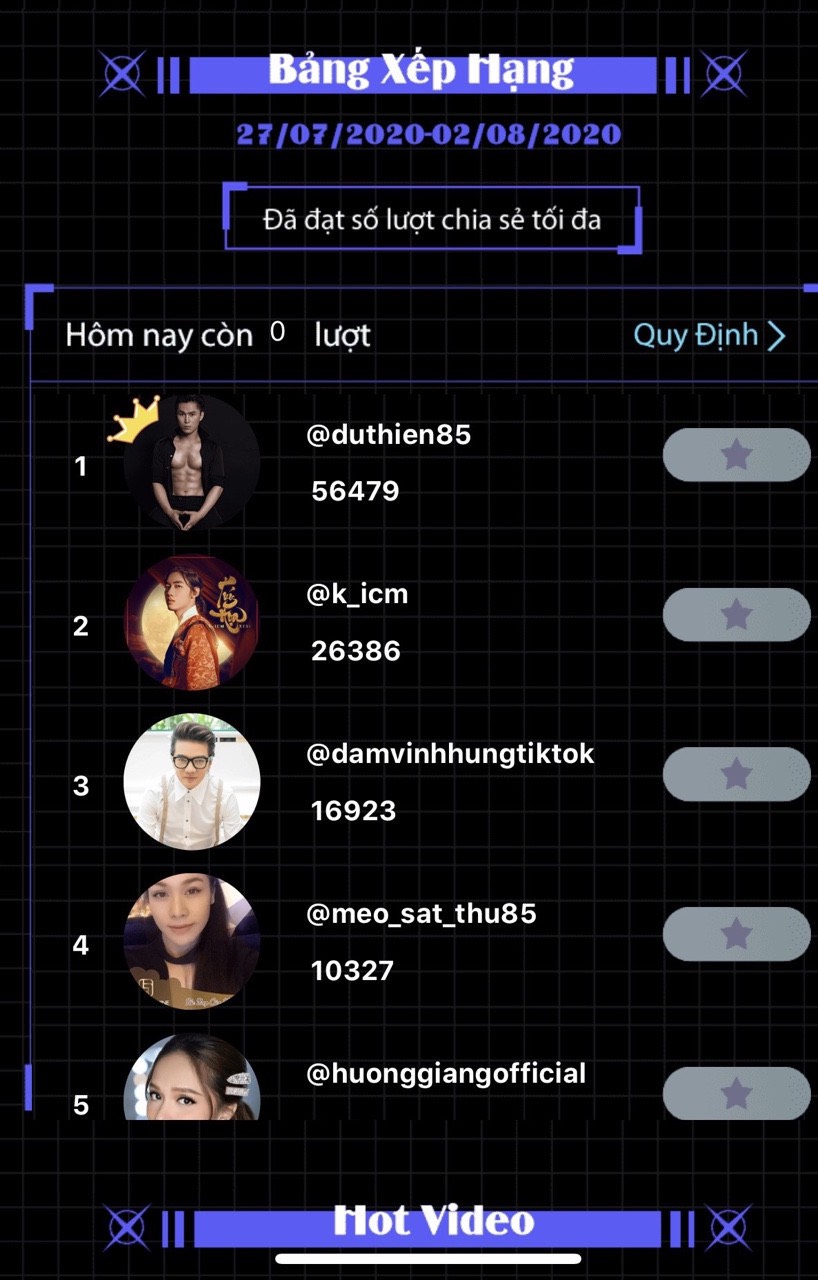The image size is (818, 1280).
Task: Tap the star vote button for @duthien85
Action: point(736,455)
